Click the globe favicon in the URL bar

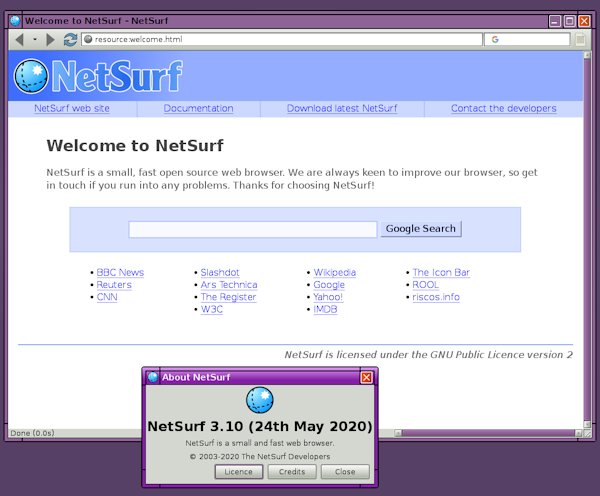[x=88, y=39]
